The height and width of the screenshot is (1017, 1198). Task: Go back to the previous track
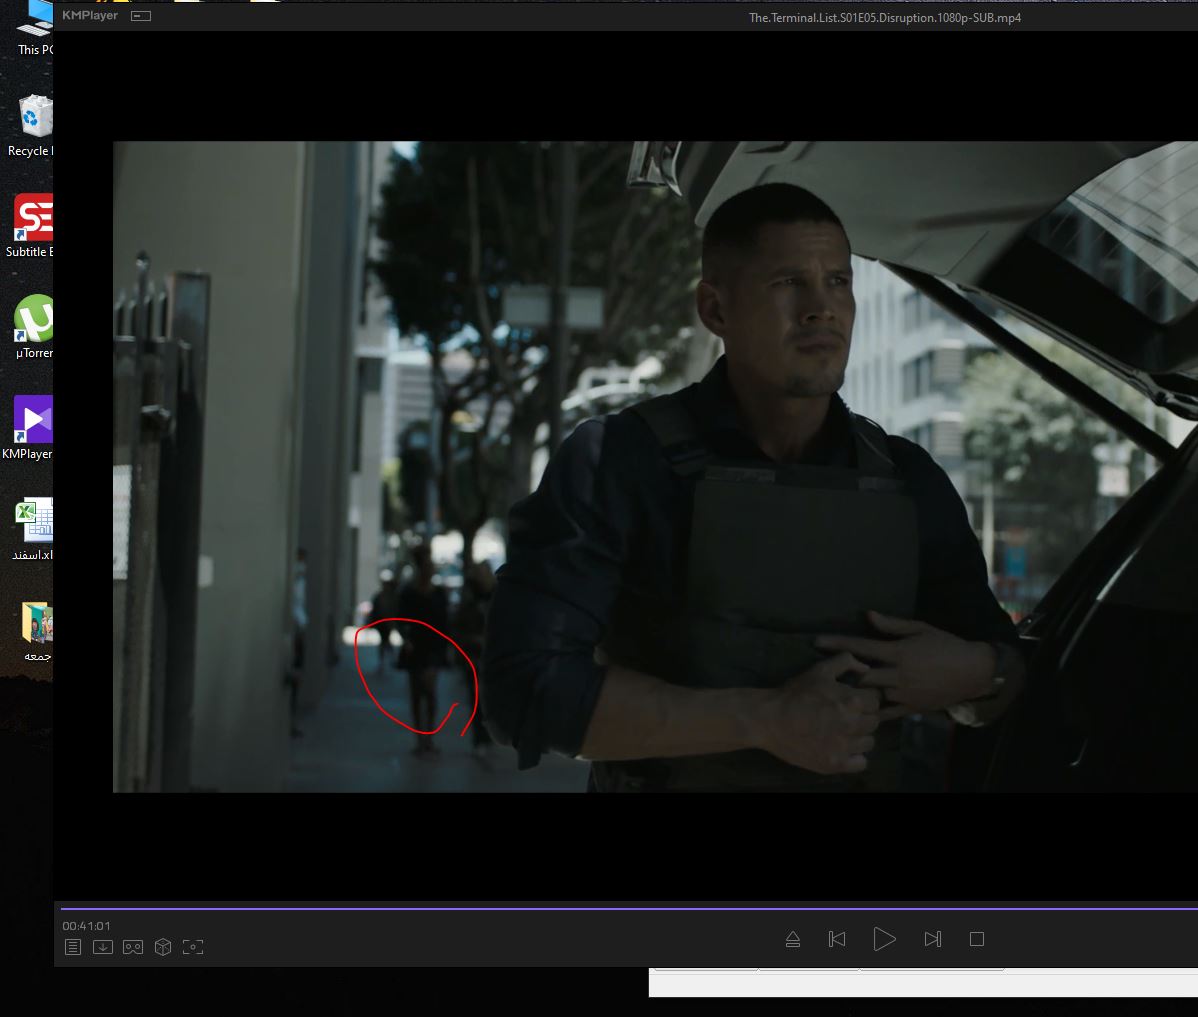(837, 939)
